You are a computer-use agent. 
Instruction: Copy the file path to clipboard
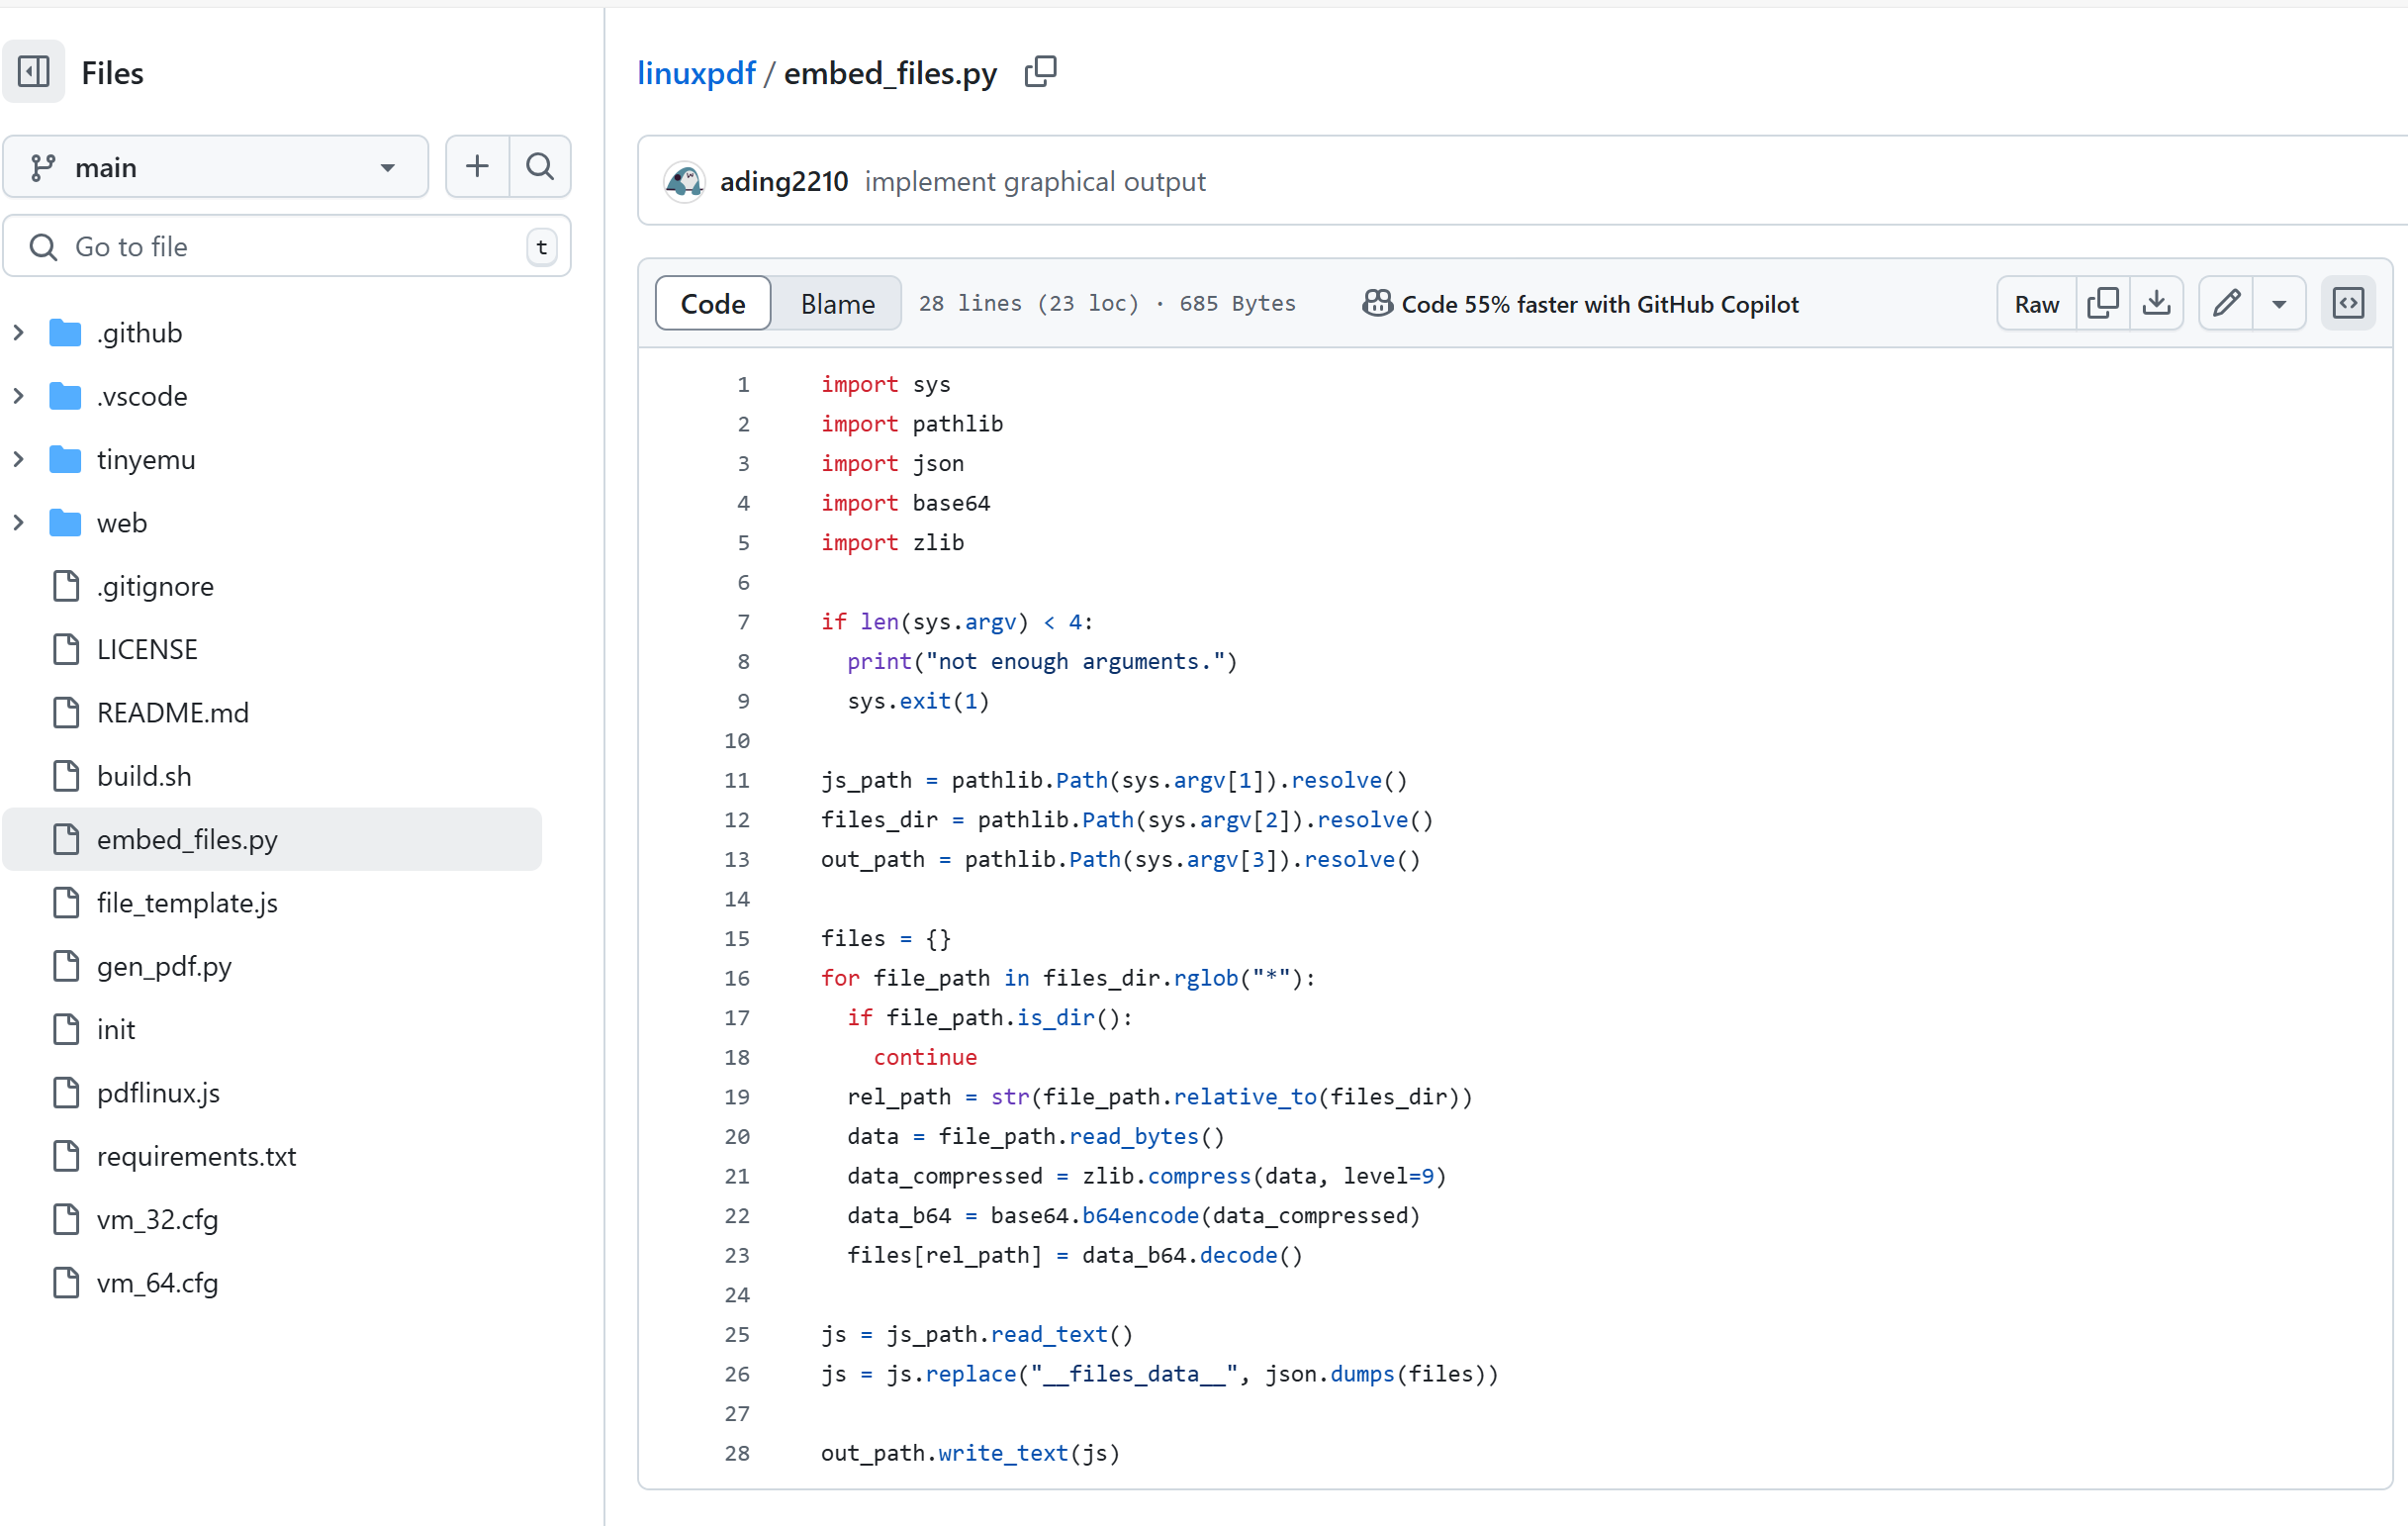pos(1040,72)
